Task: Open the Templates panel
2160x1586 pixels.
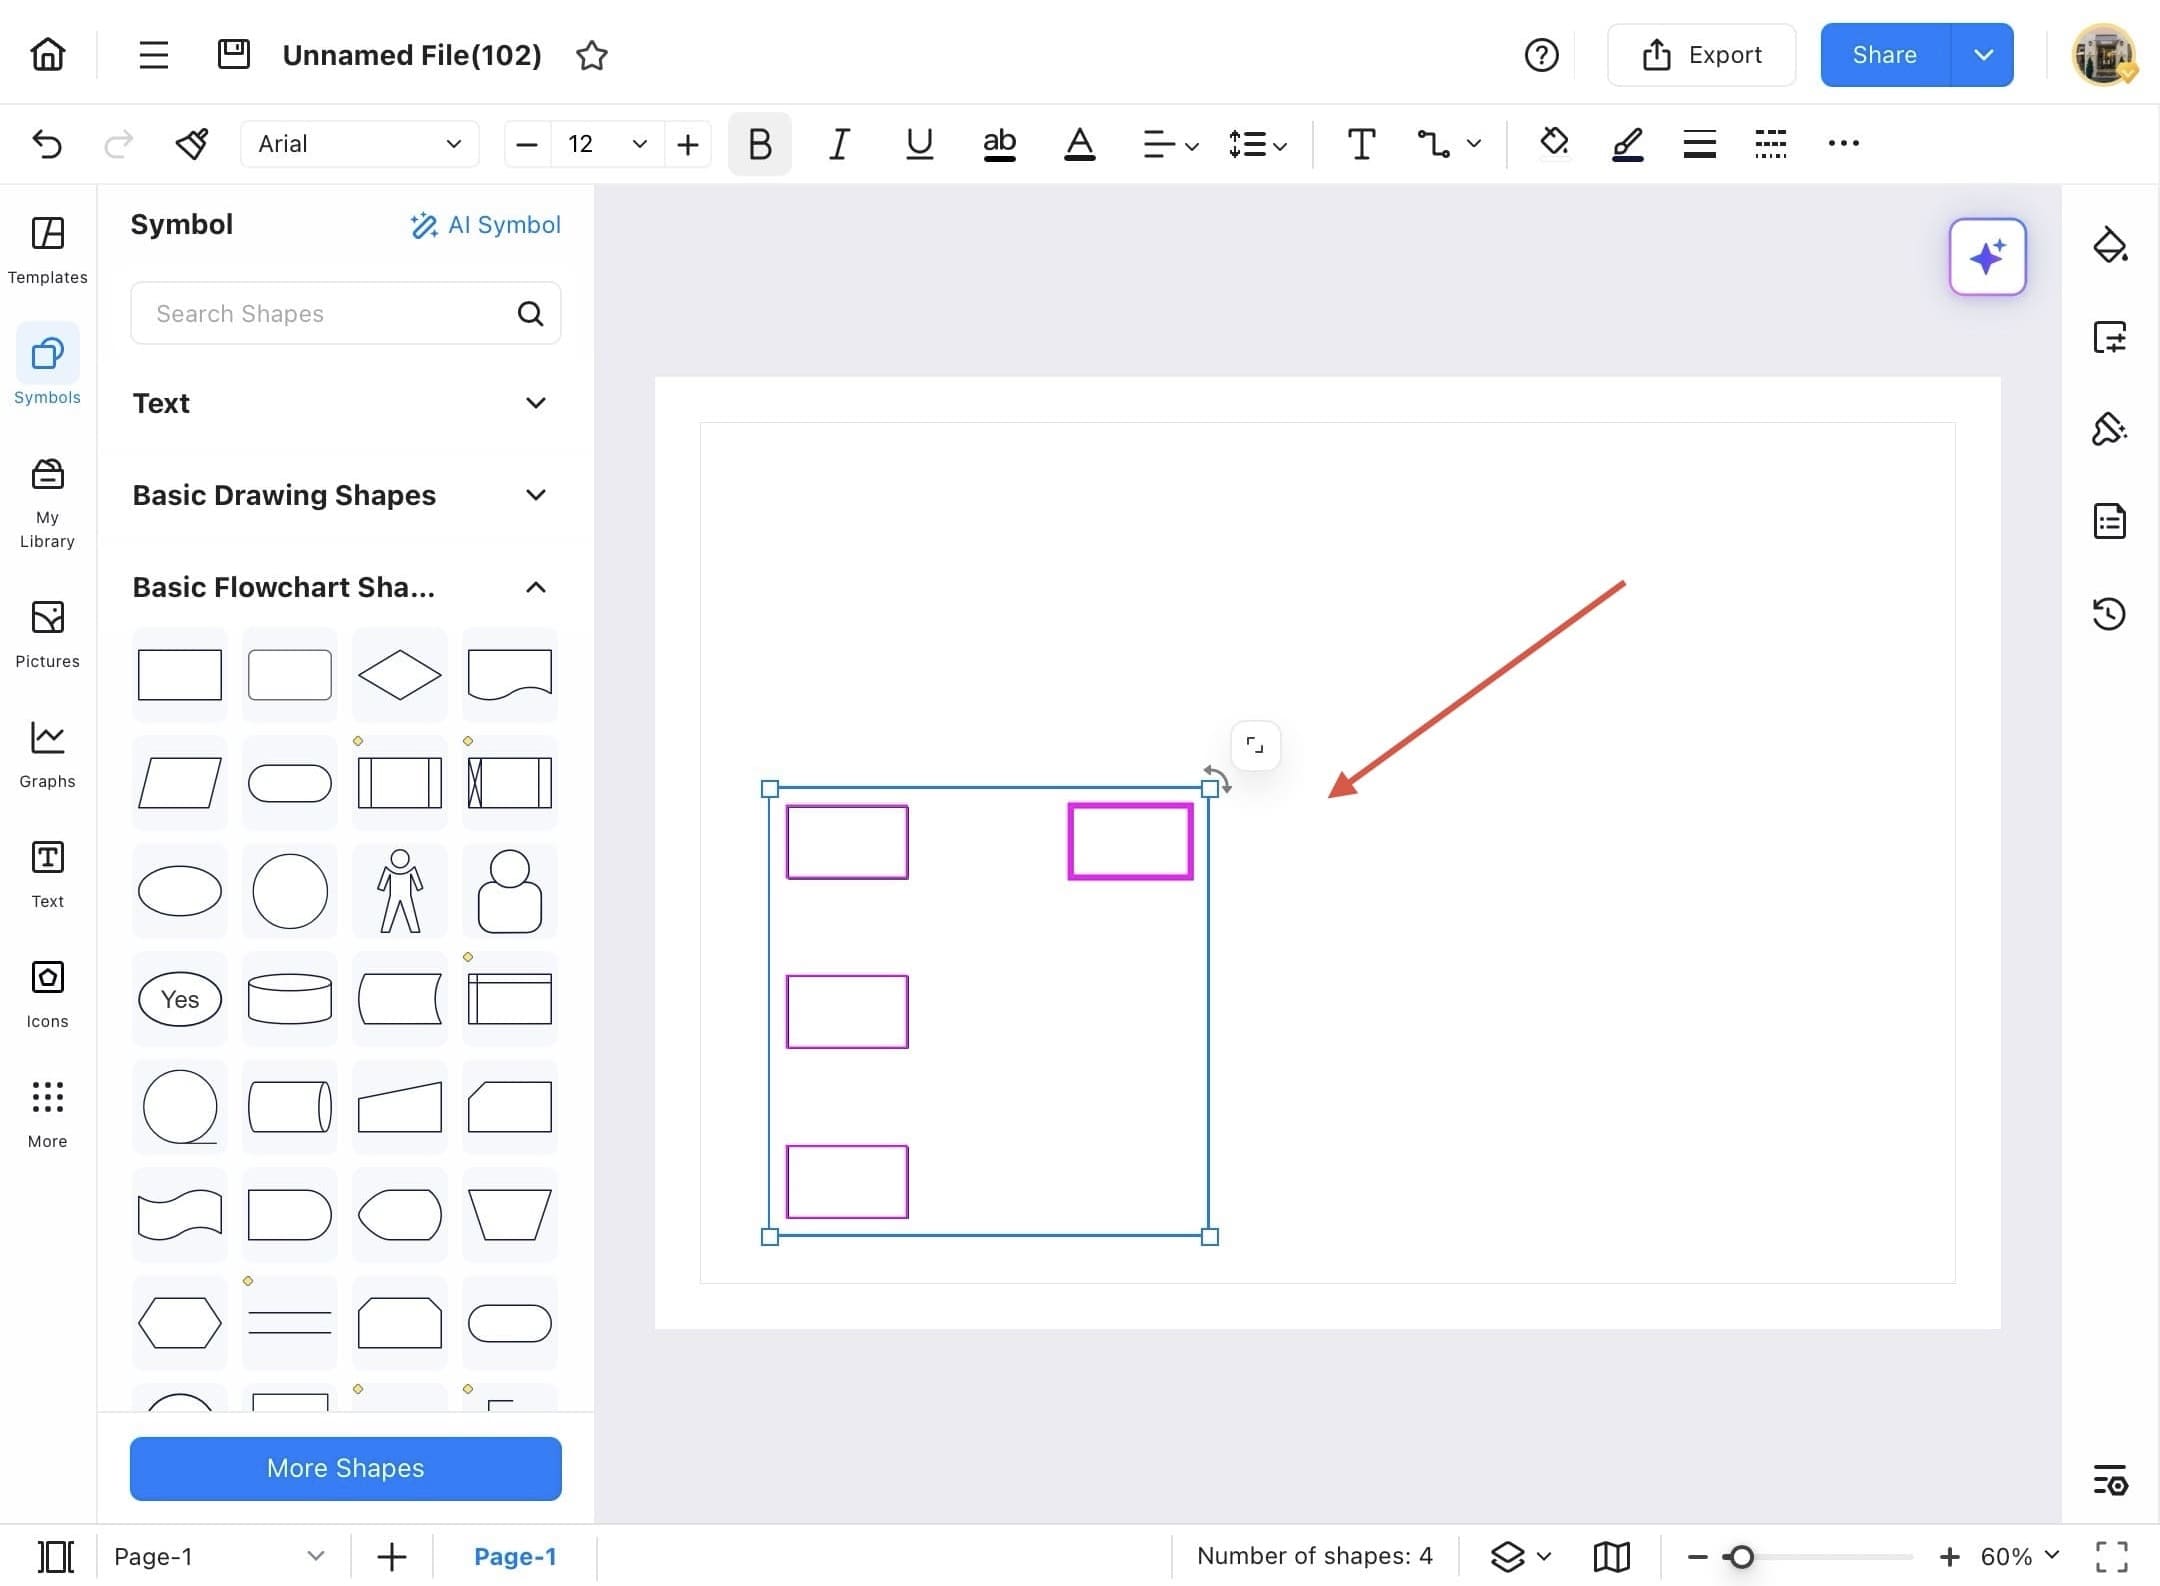Action: (x=46, y=248)
